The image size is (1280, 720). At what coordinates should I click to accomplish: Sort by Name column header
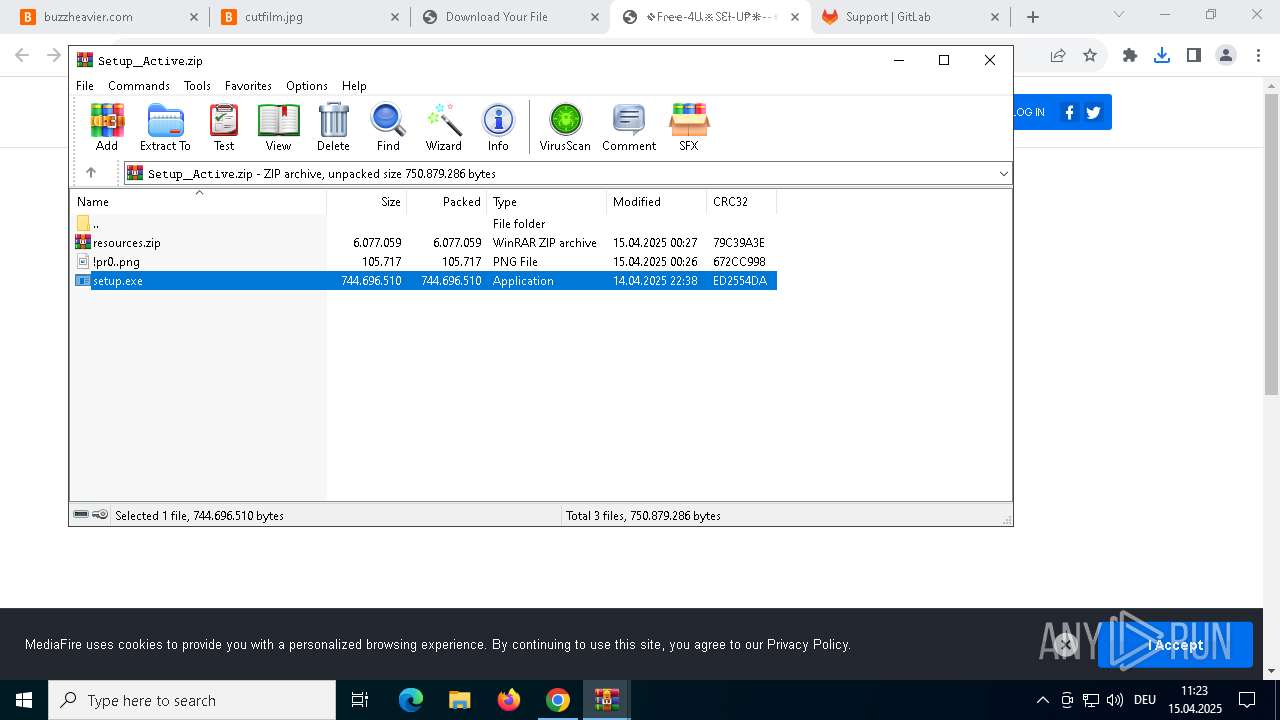pyautogui.click(x=198, y=202)
